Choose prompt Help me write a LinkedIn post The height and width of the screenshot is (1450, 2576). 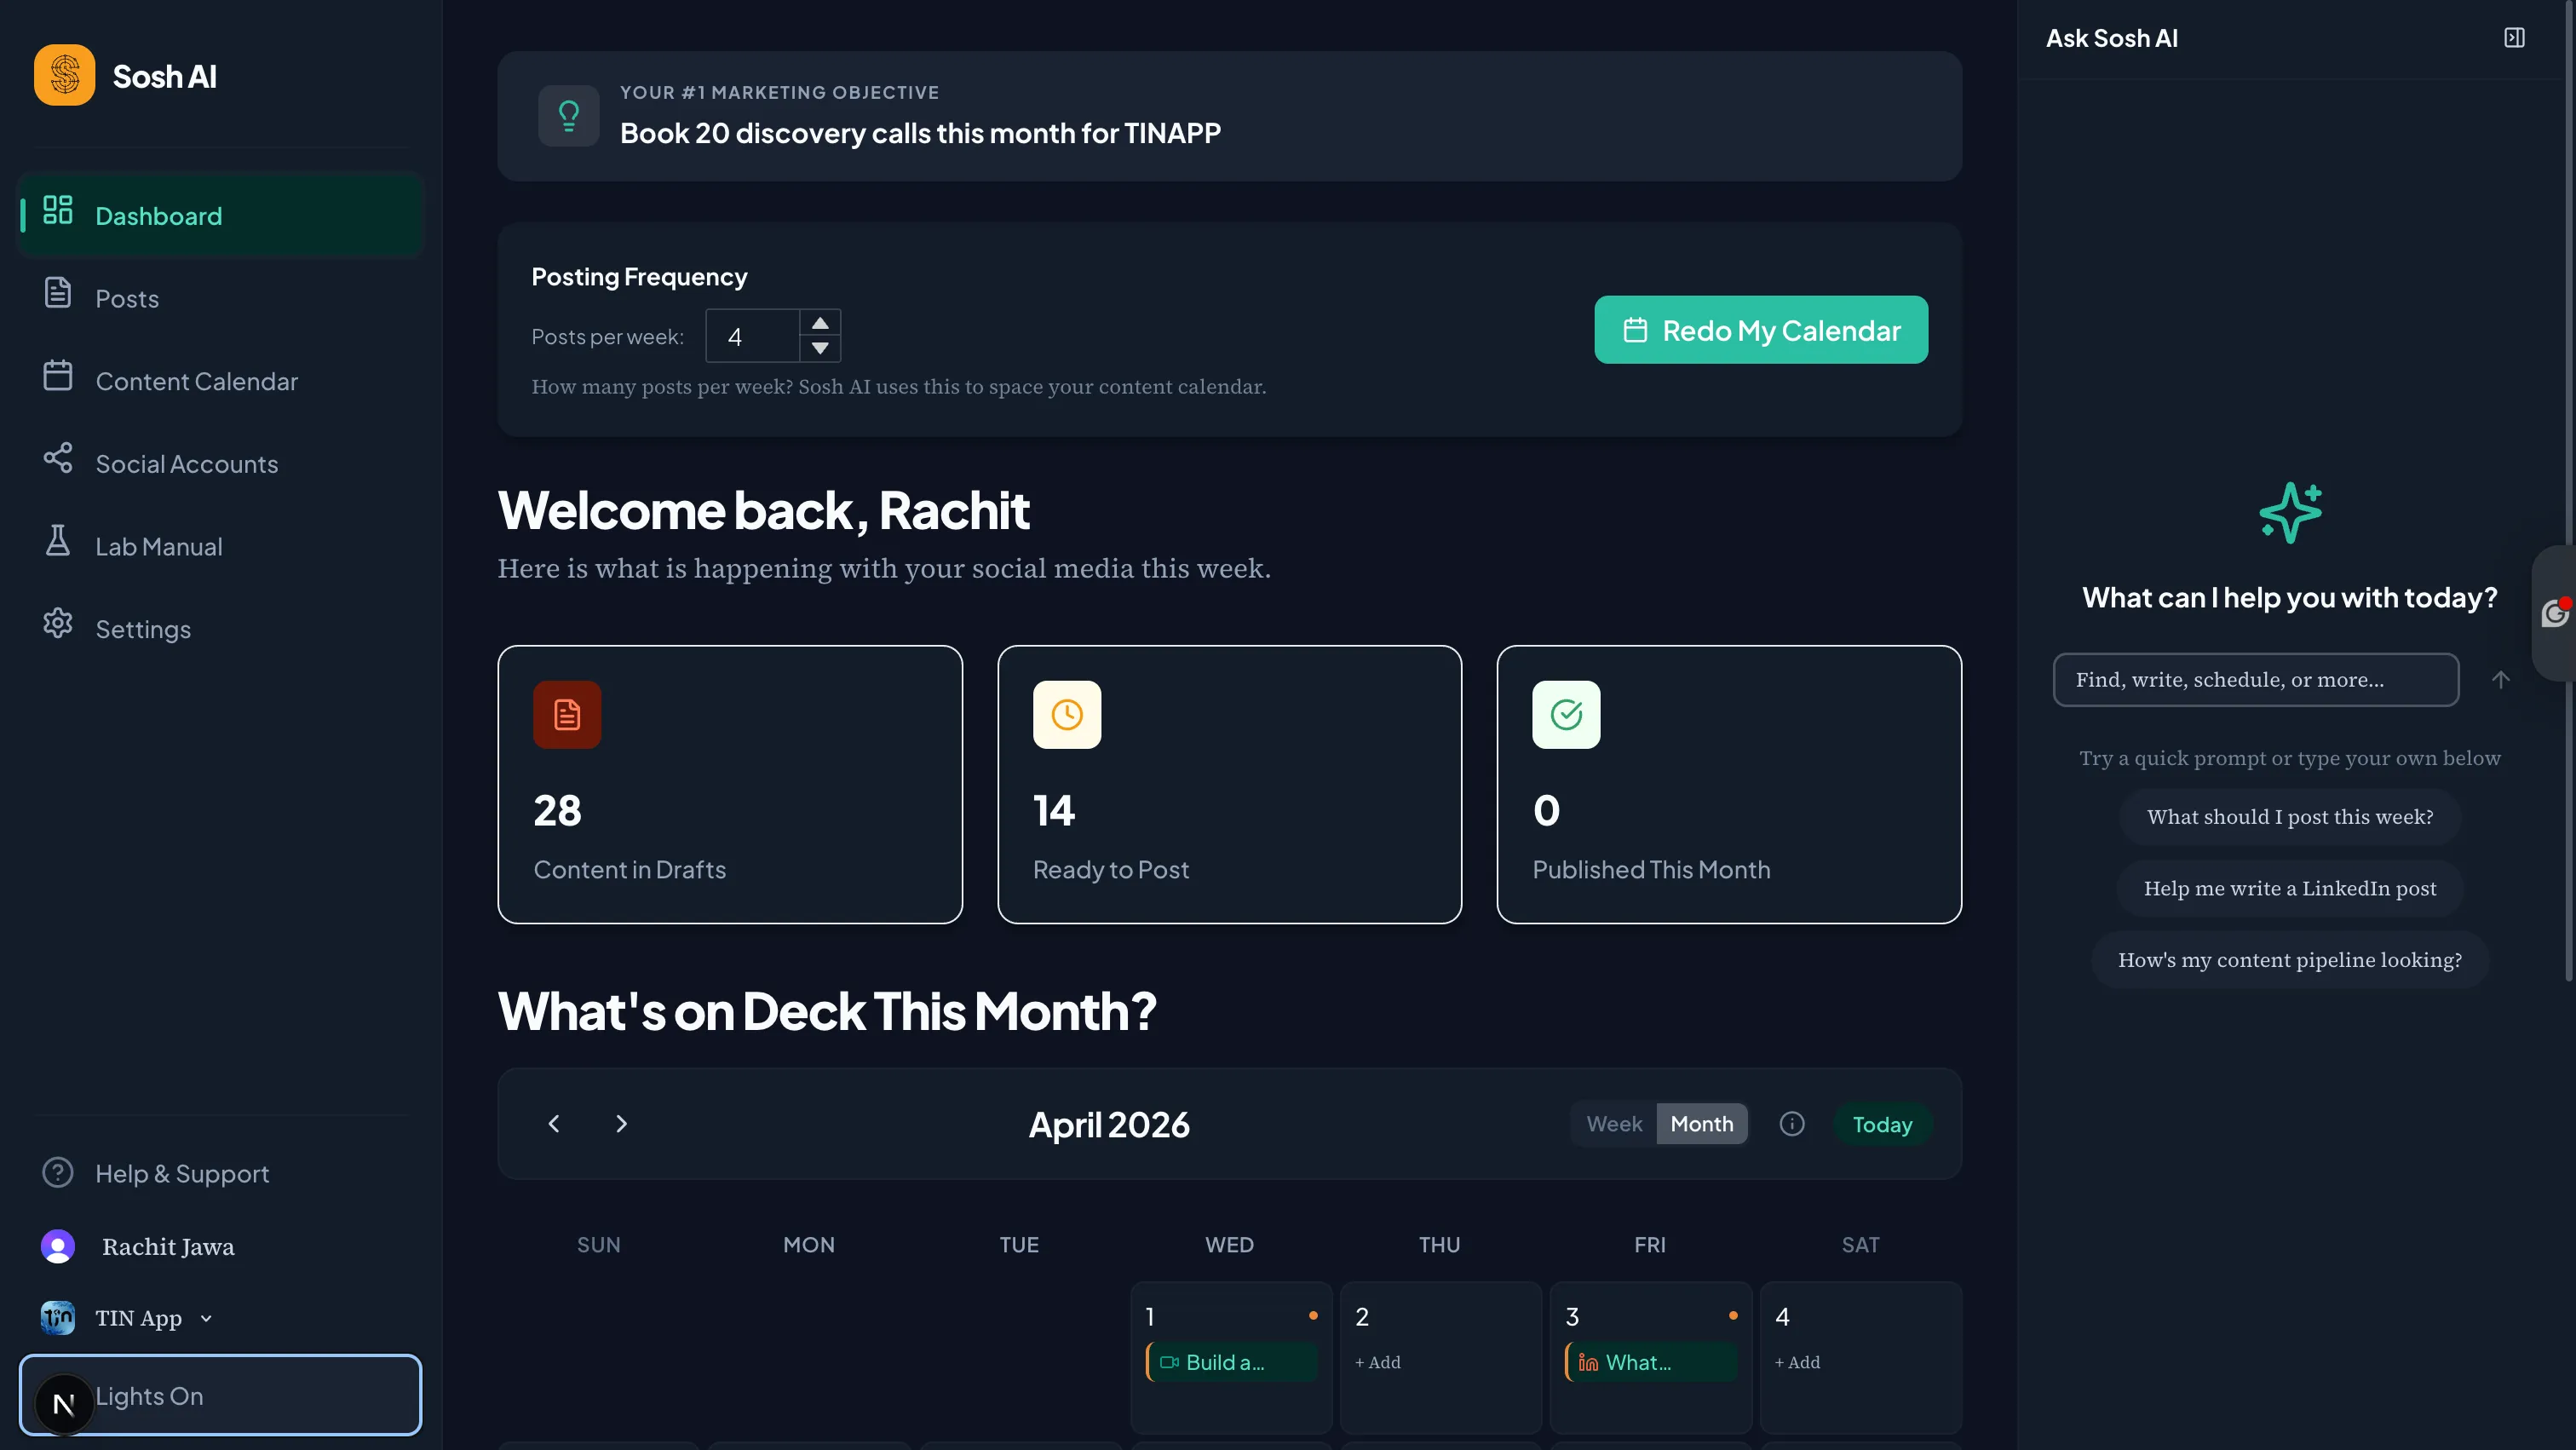(x=2290, y=888)
